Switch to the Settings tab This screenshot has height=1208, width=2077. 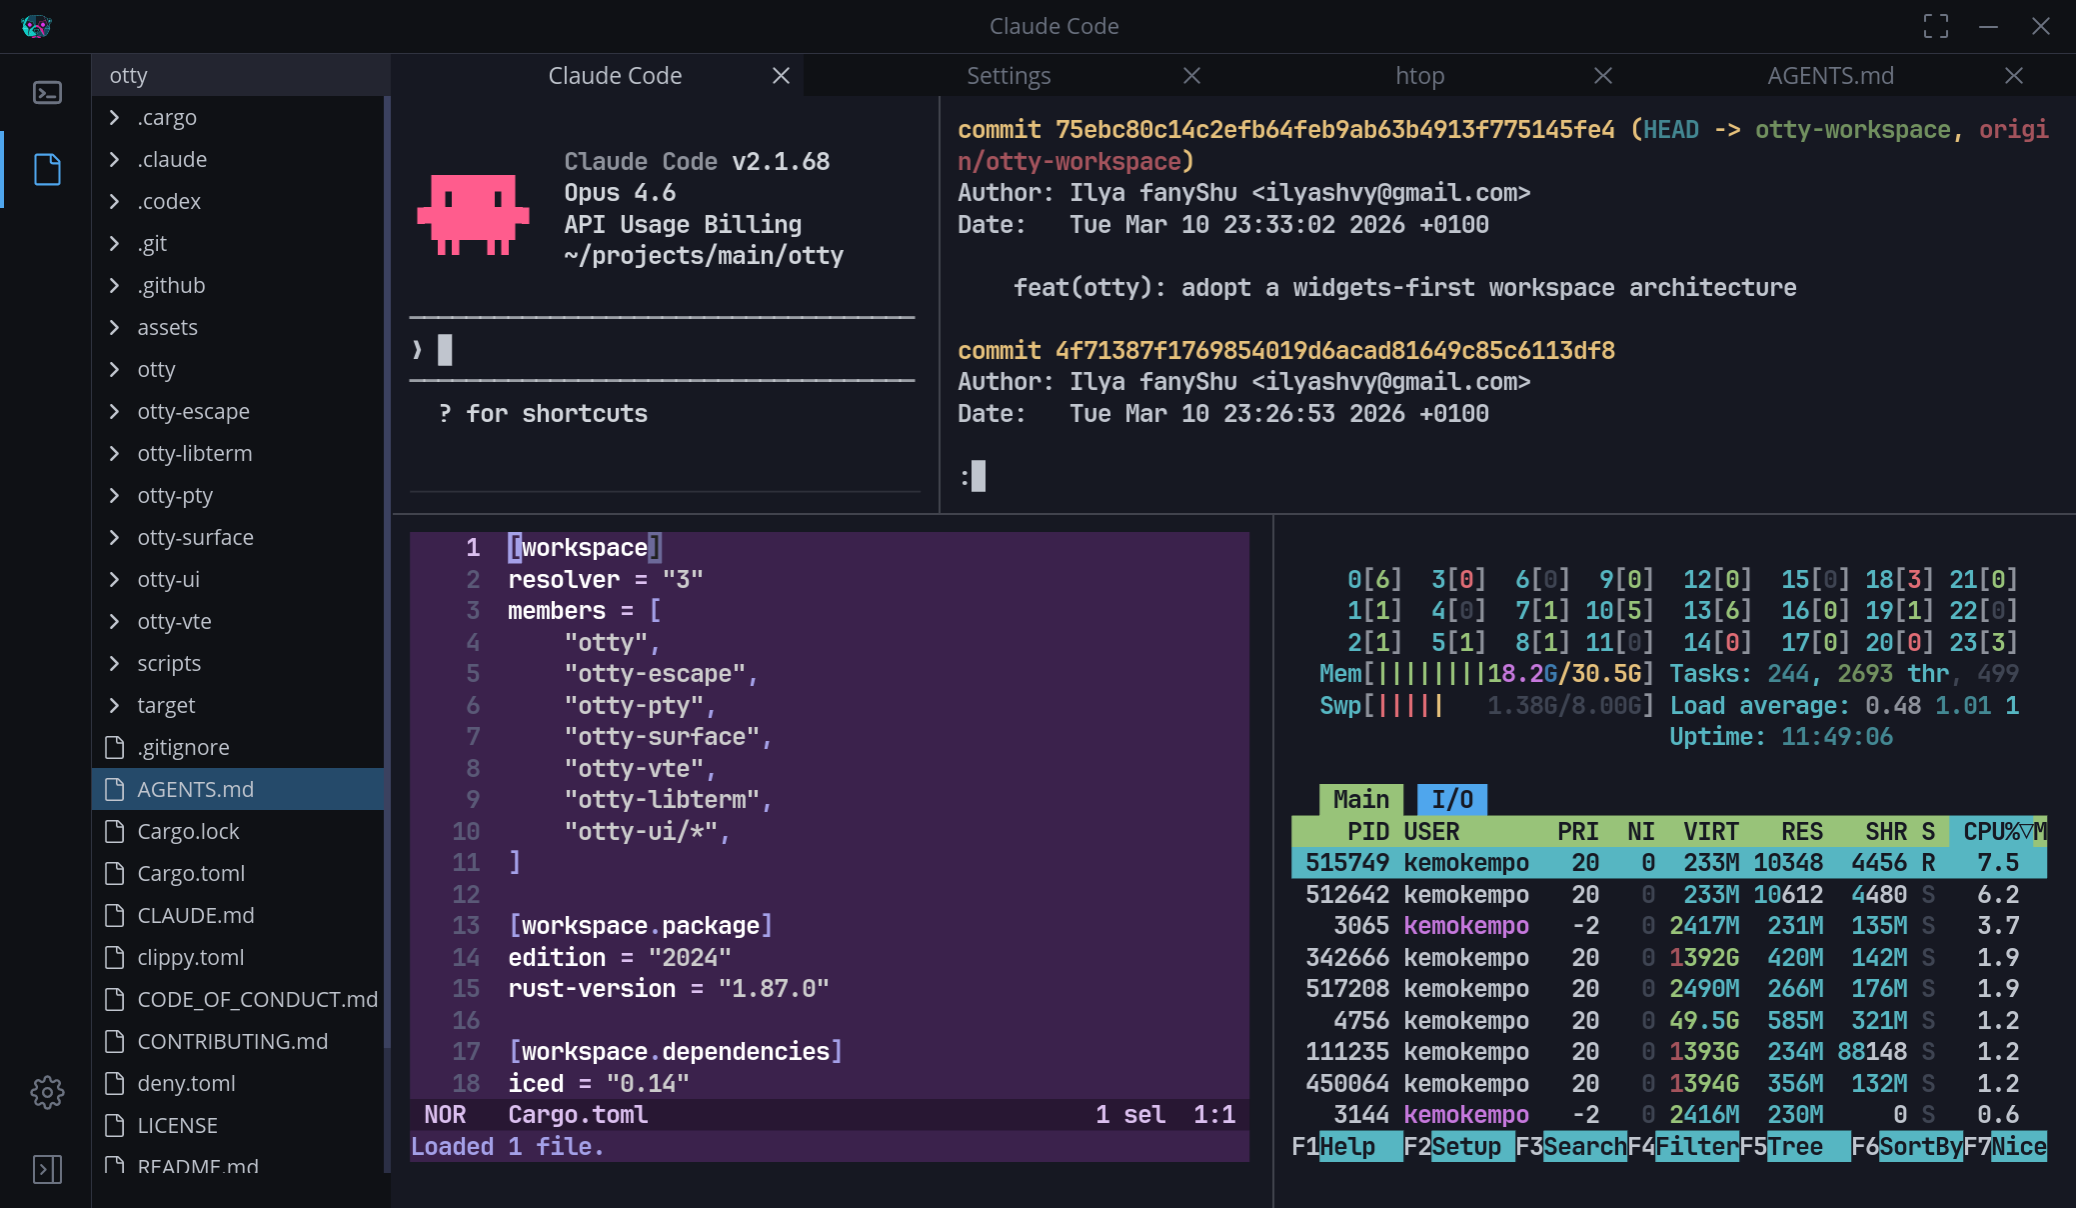point(1008,76)
